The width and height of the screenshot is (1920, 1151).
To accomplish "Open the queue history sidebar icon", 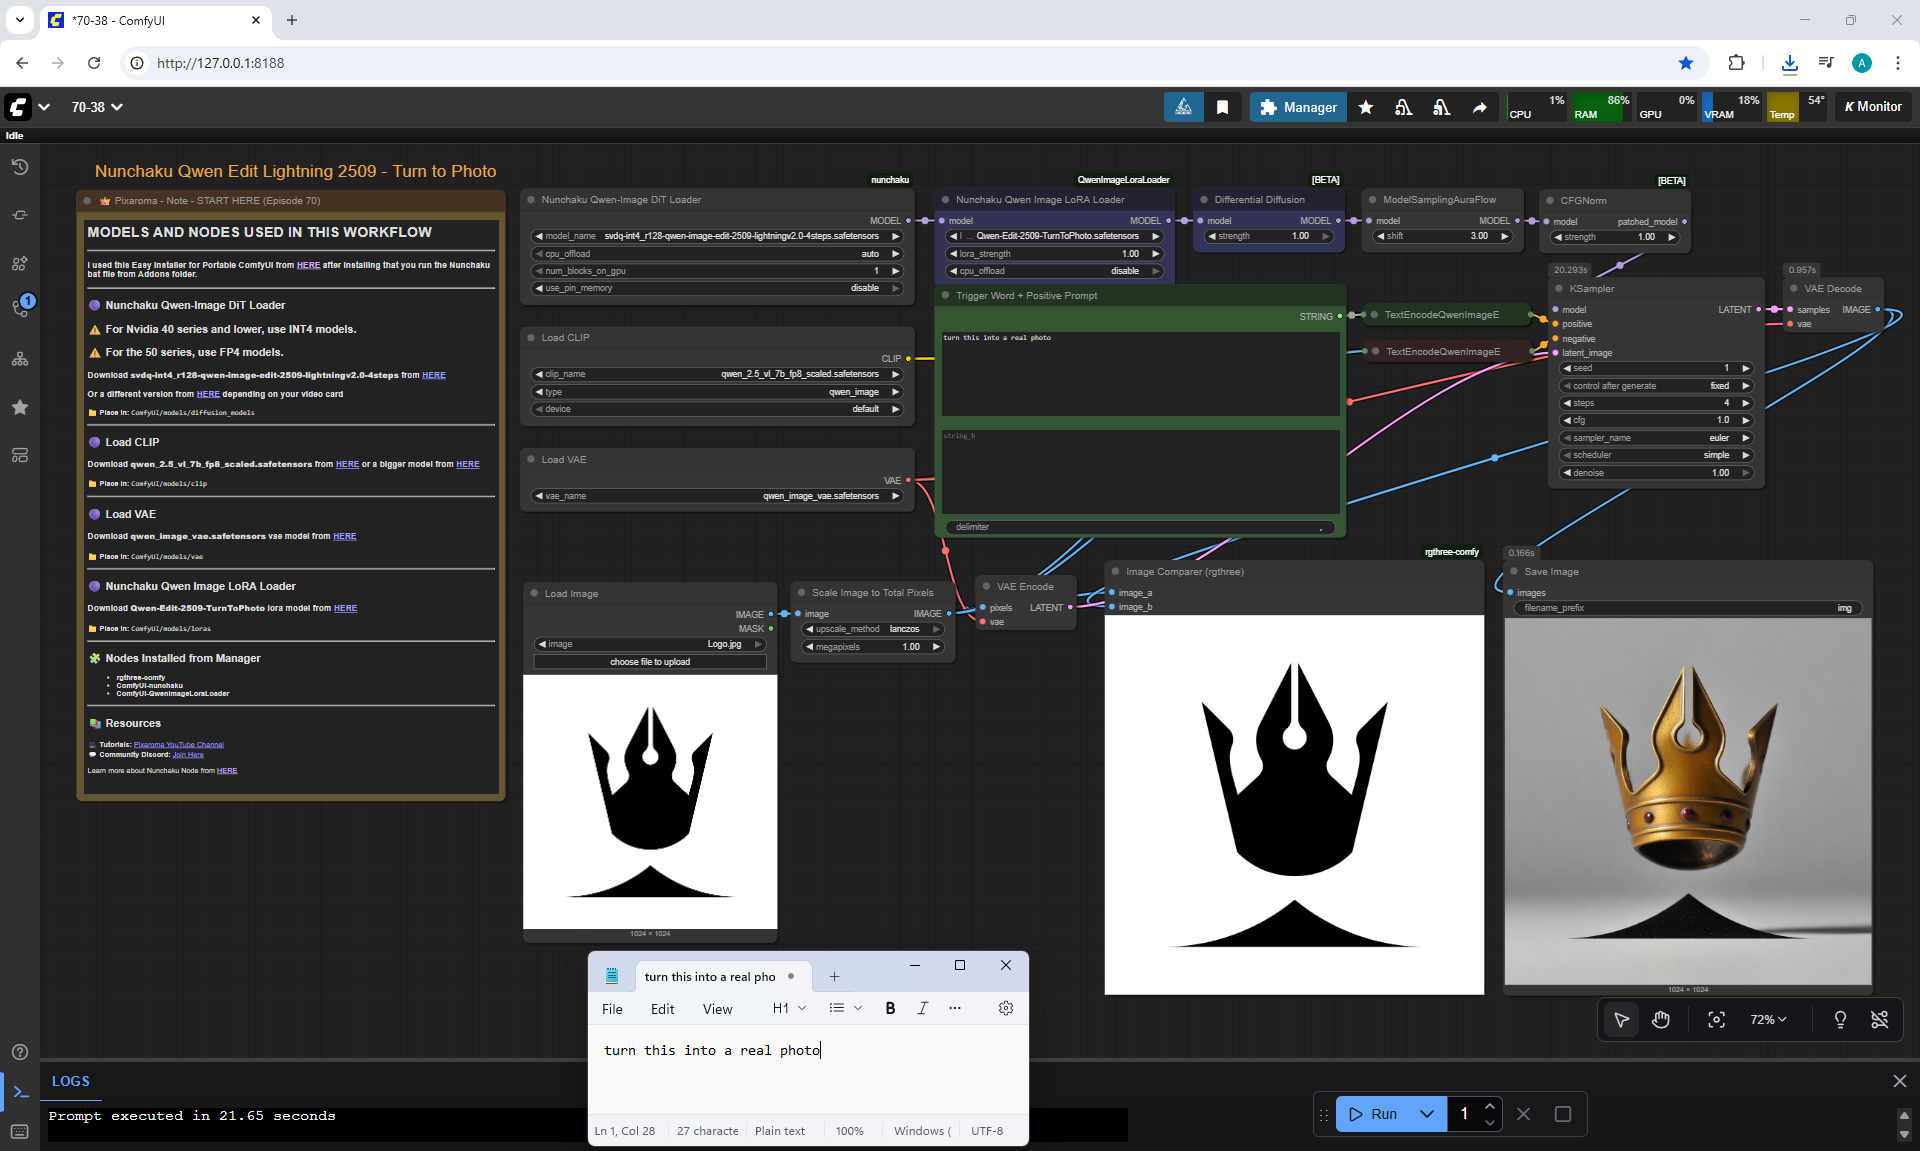I will click(x=20, y=167).
